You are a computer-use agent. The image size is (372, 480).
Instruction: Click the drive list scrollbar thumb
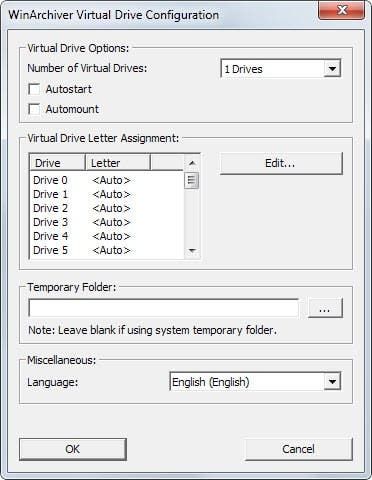(192, 180)
